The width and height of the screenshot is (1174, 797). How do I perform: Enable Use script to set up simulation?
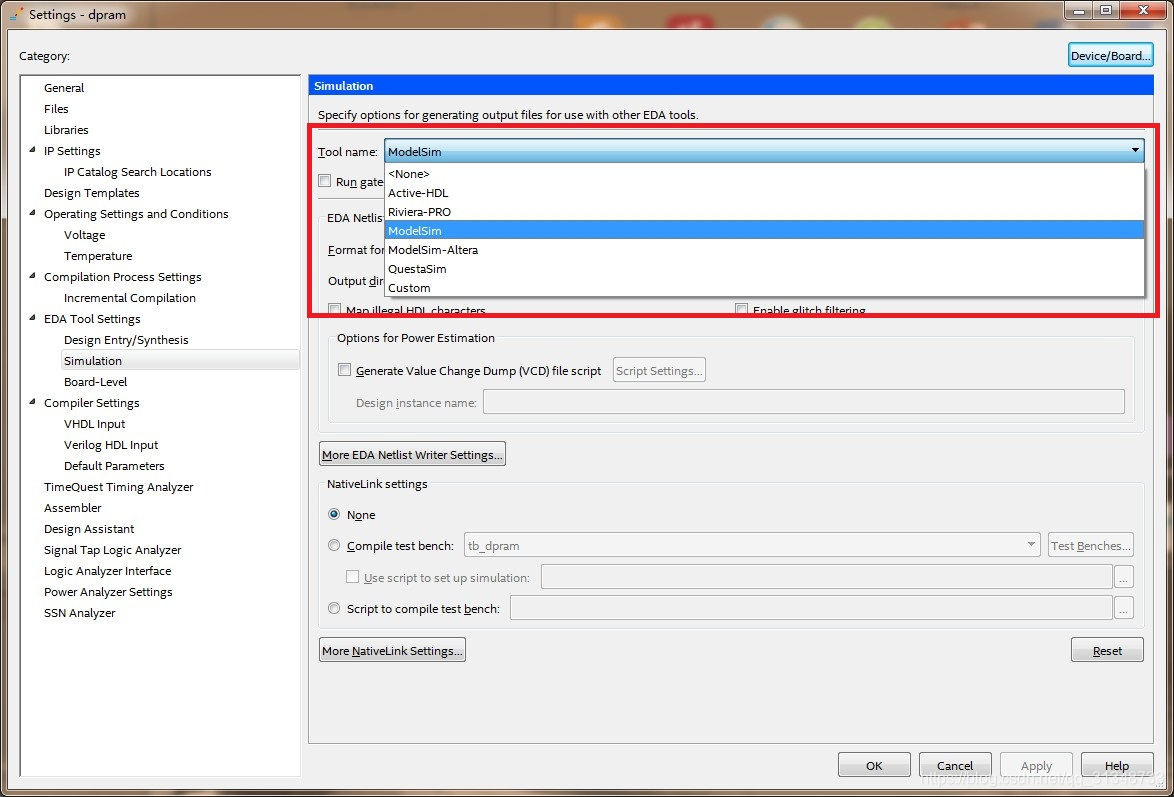[352, 577]
